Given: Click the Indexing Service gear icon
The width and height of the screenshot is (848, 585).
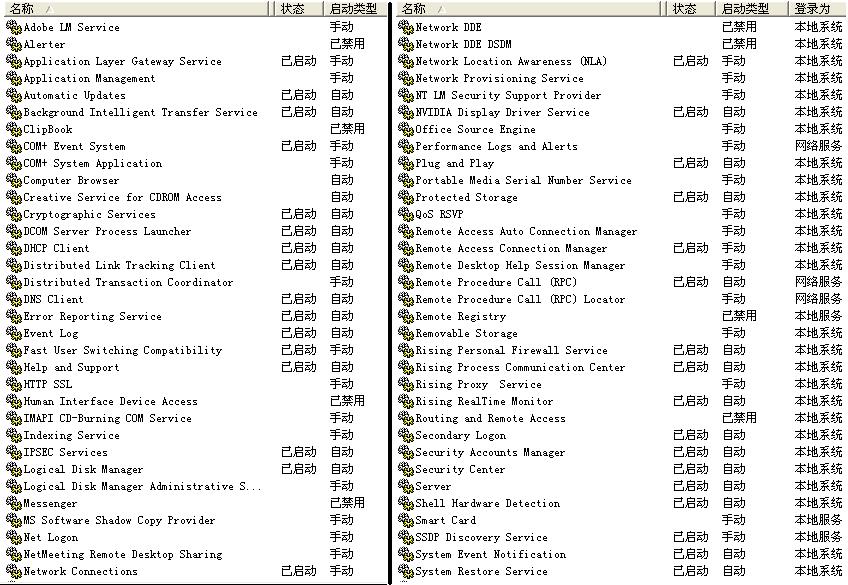Looking at the screenshot, I should tap(14, 435).
